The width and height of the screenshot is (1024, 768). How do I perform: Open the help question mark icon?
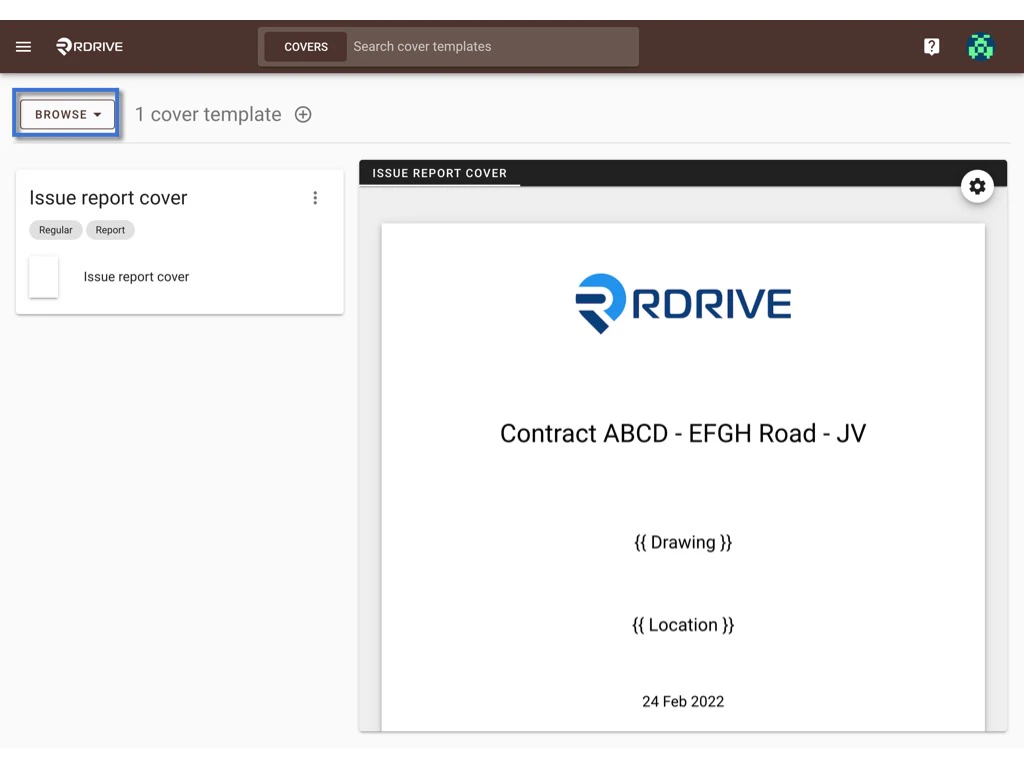[x=931, y=46]
